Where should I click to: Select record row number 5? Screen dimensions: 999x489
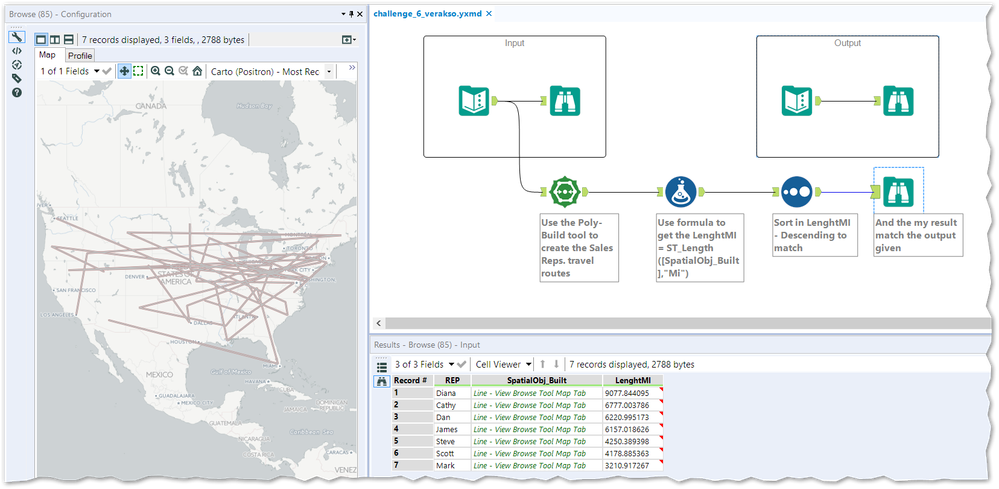click(x=412, y=441)
